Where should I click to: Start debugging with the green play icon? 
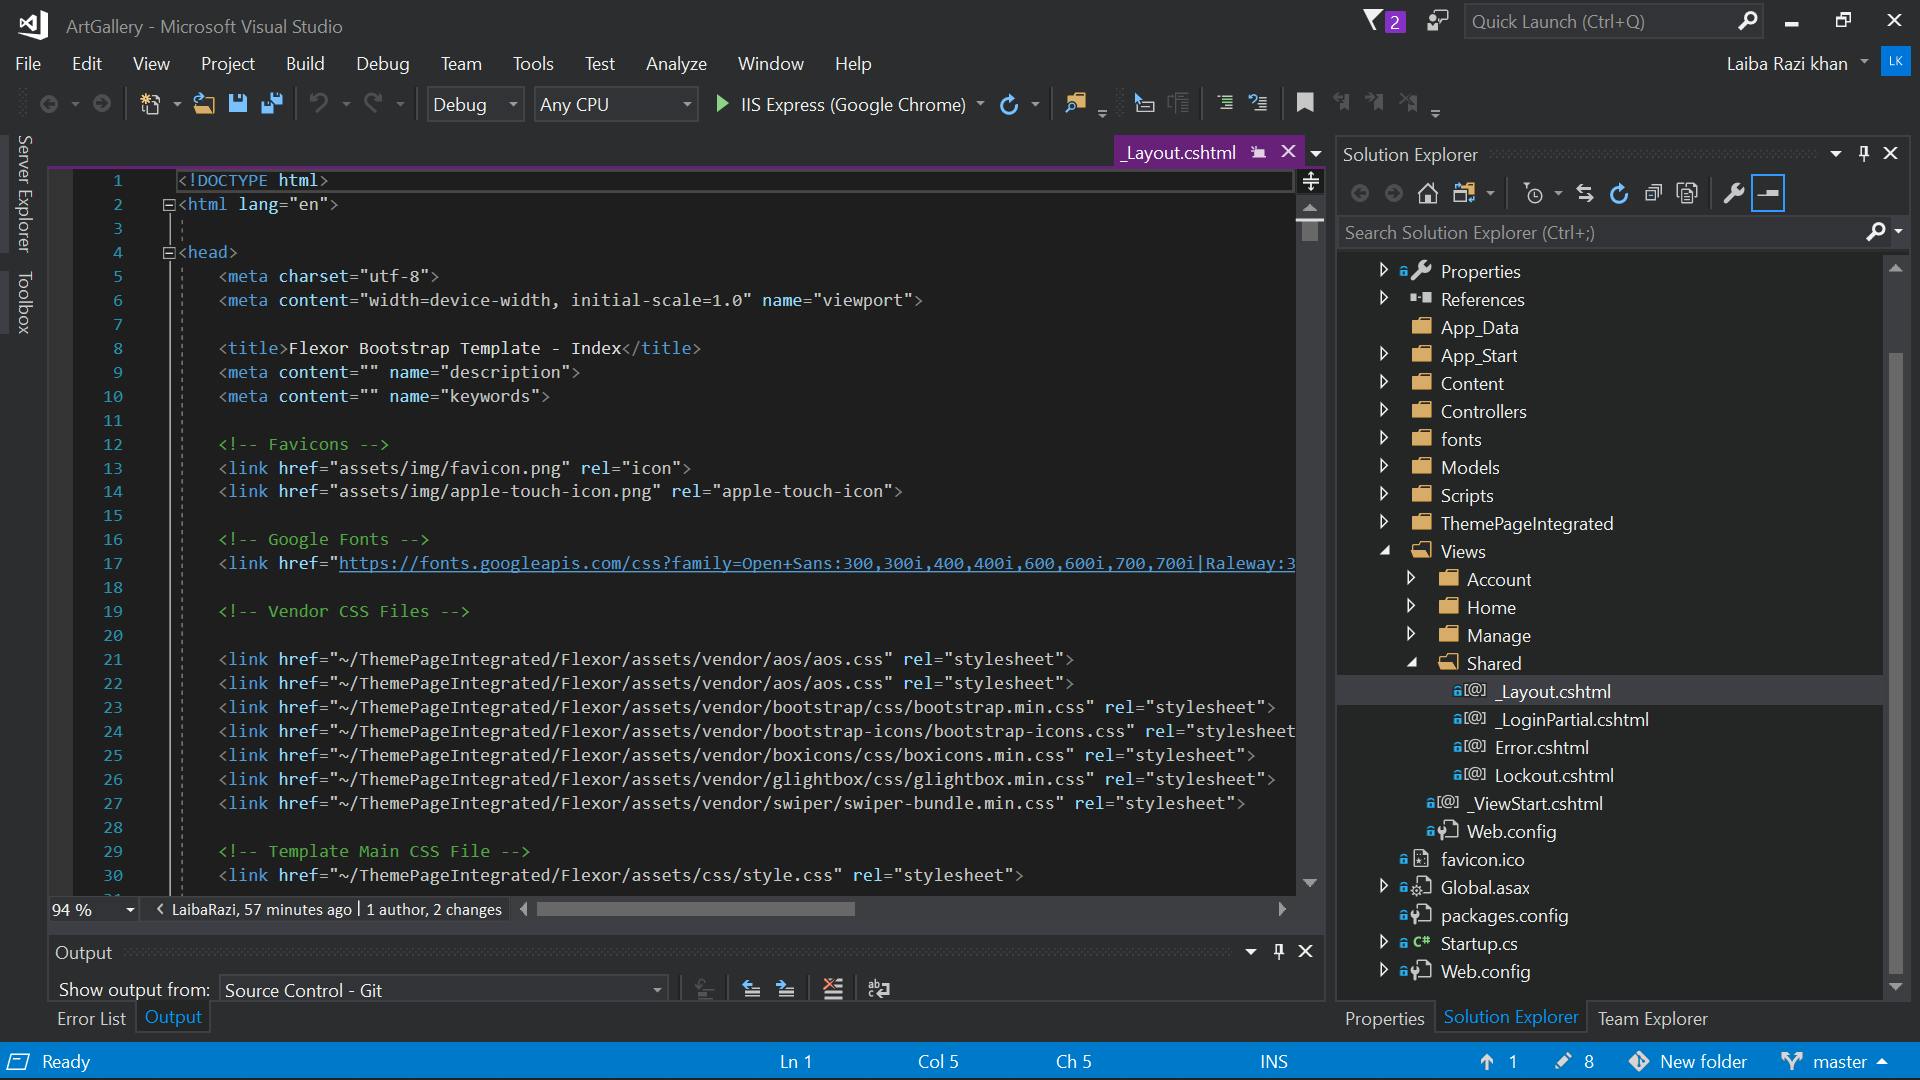(x=722, y=104)
